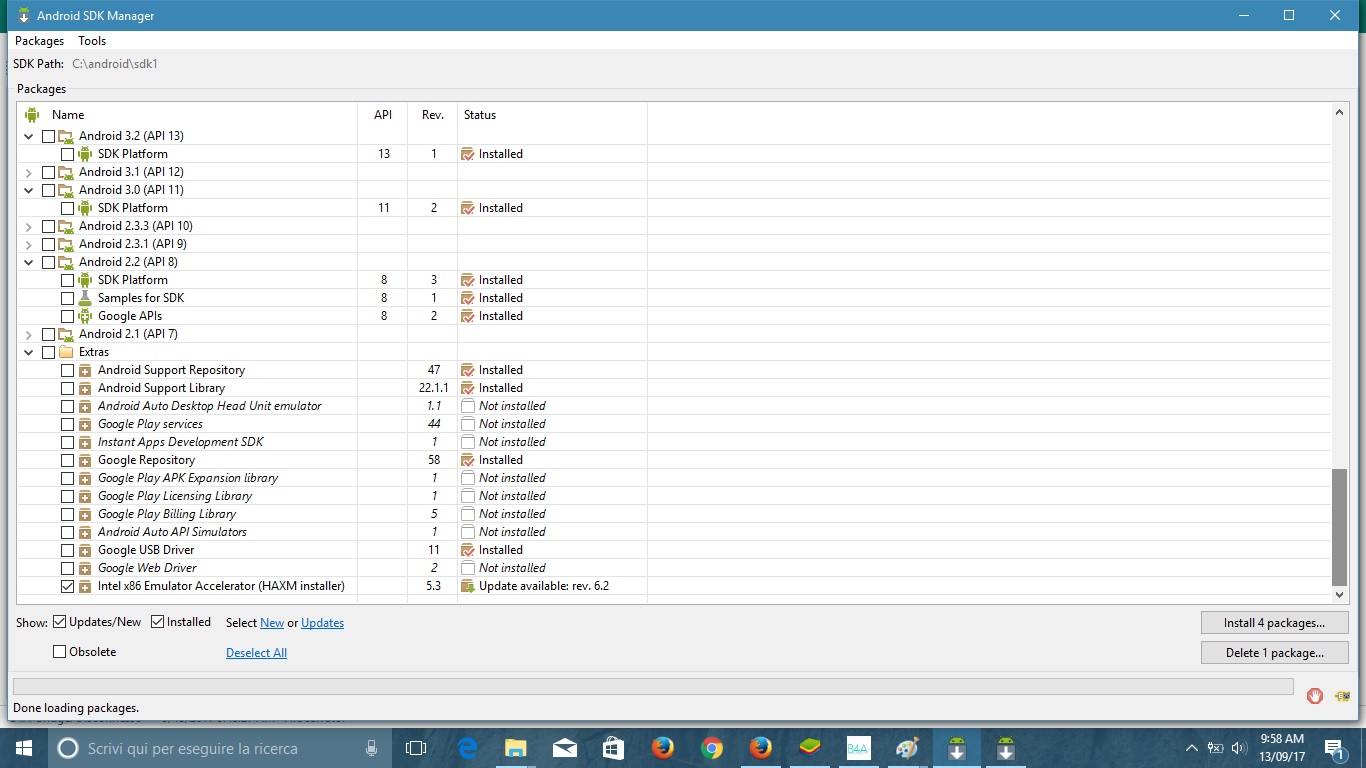Click the Google APIs package icon
The image size is (1366, 768).
point(85,316)
